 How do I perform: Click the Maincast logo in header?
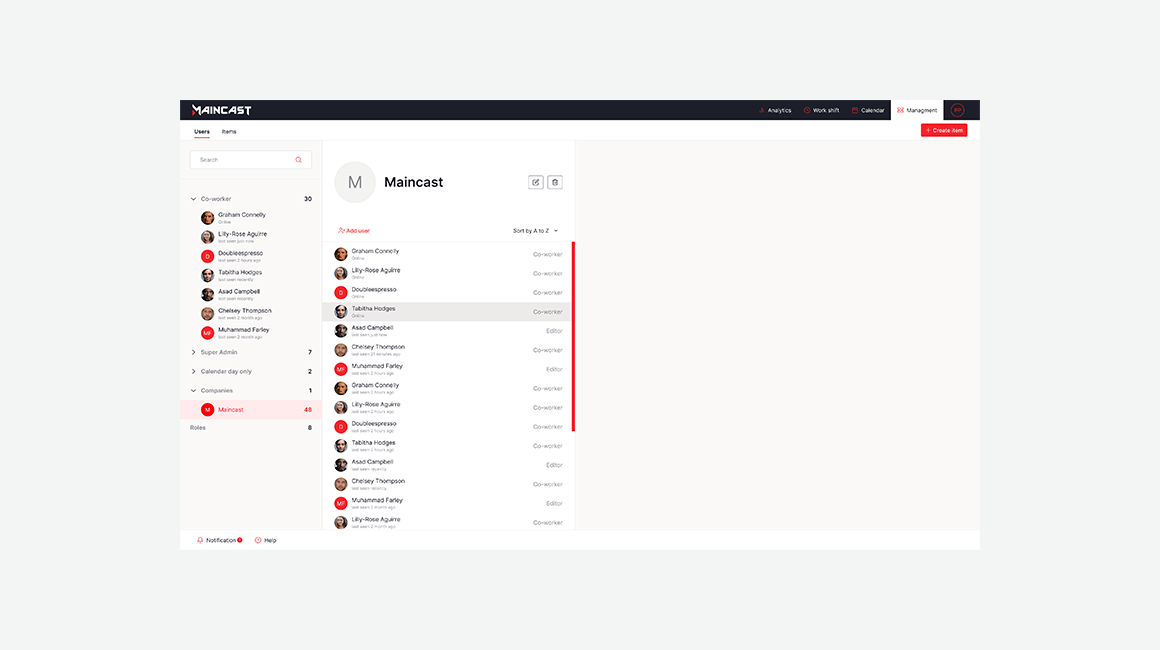[221, 110]
